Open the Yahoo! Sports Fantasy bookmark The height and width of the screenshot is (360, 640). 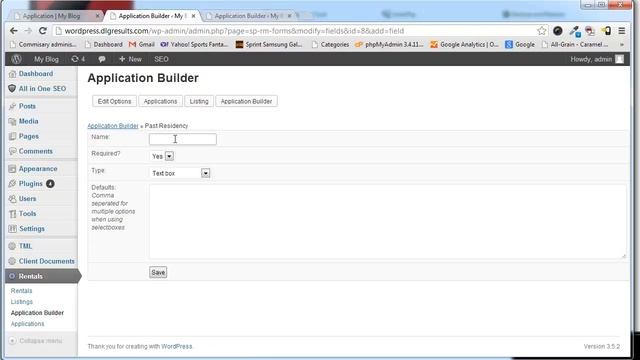[194, 44]
